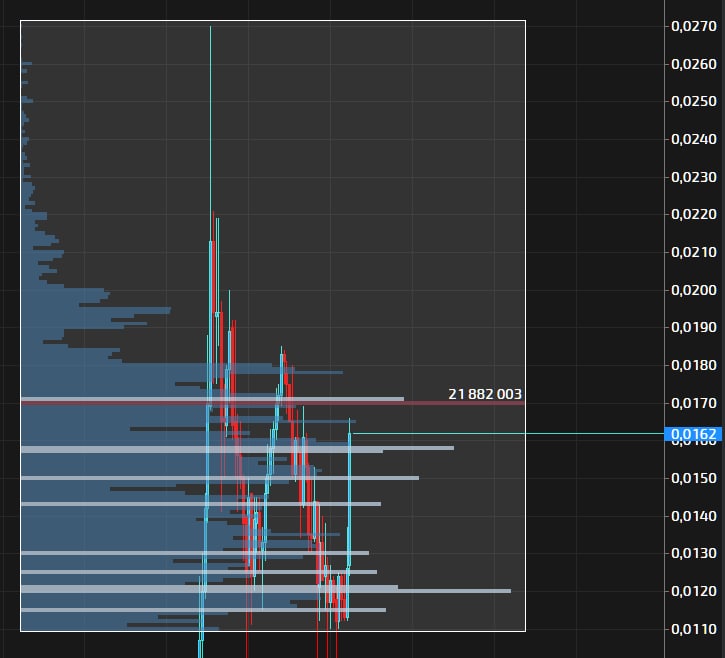Image resolution: width=725 pixels, height=658 pixels.
Task: Click the 0,0170 price axis label
Action: pos(694,403)
